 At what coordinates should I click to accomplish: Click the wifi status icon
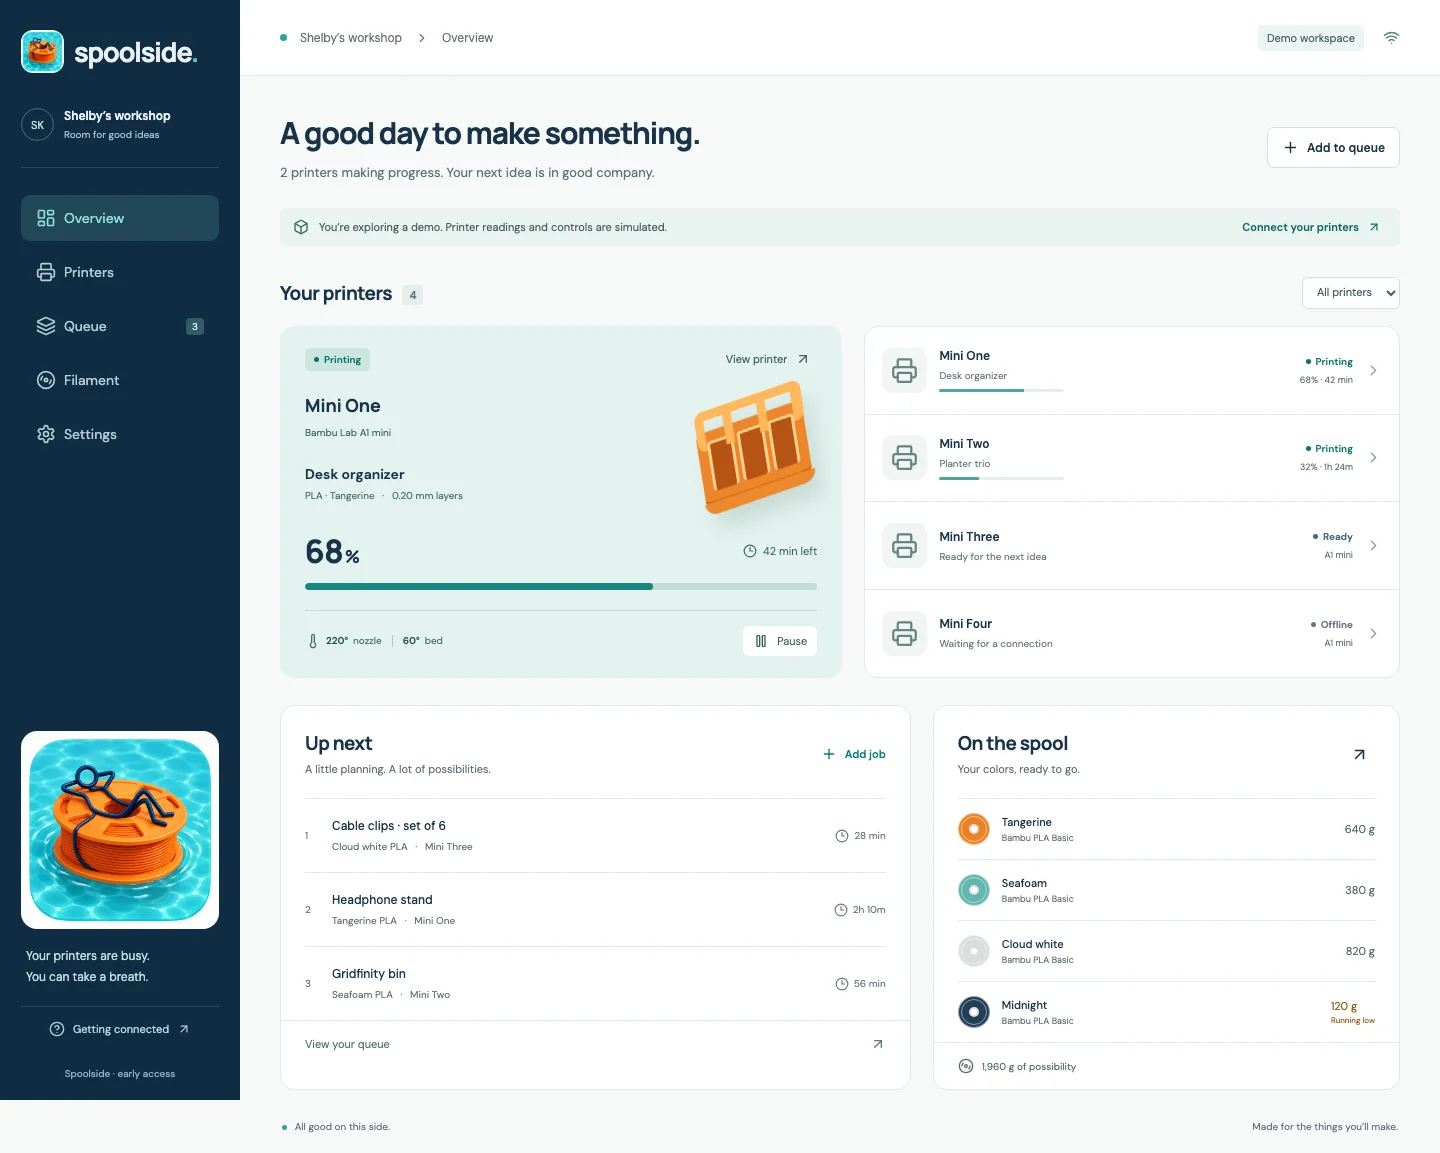point(1391,38)
